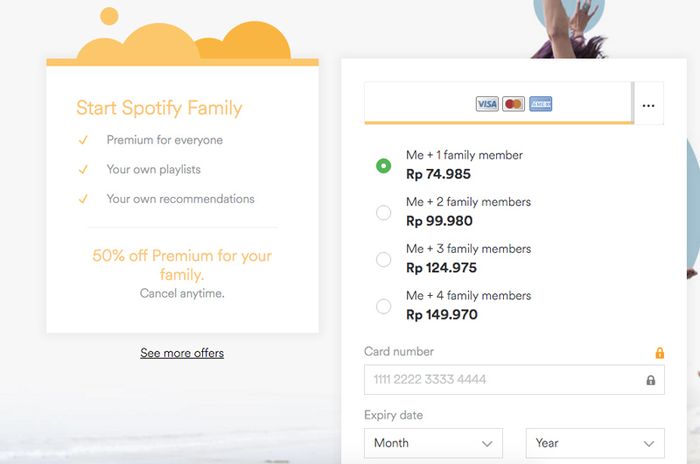The width and height of the screenshot is (700, 464).
Task: Click the Mastercard icon
Action: point(513,104)
